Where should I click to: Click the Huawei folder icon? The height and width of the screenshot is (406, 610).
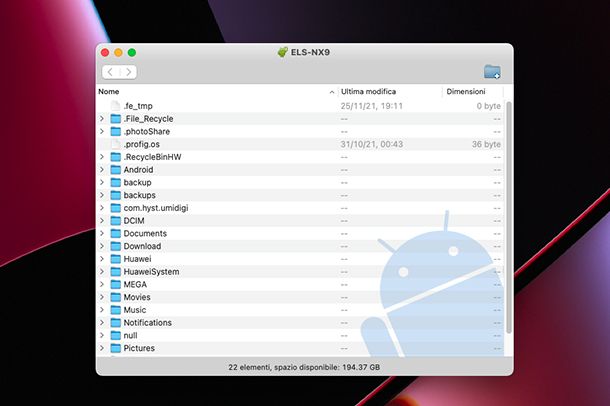[x=116, y=259]
